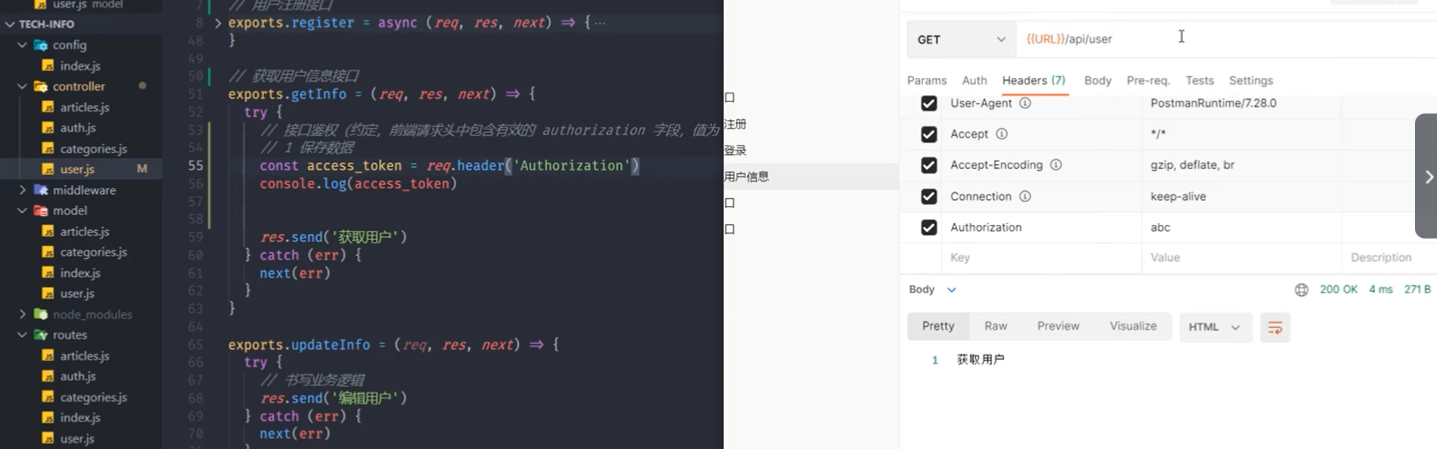
Task: Click the new header Description field
Action: point(1388,258)
